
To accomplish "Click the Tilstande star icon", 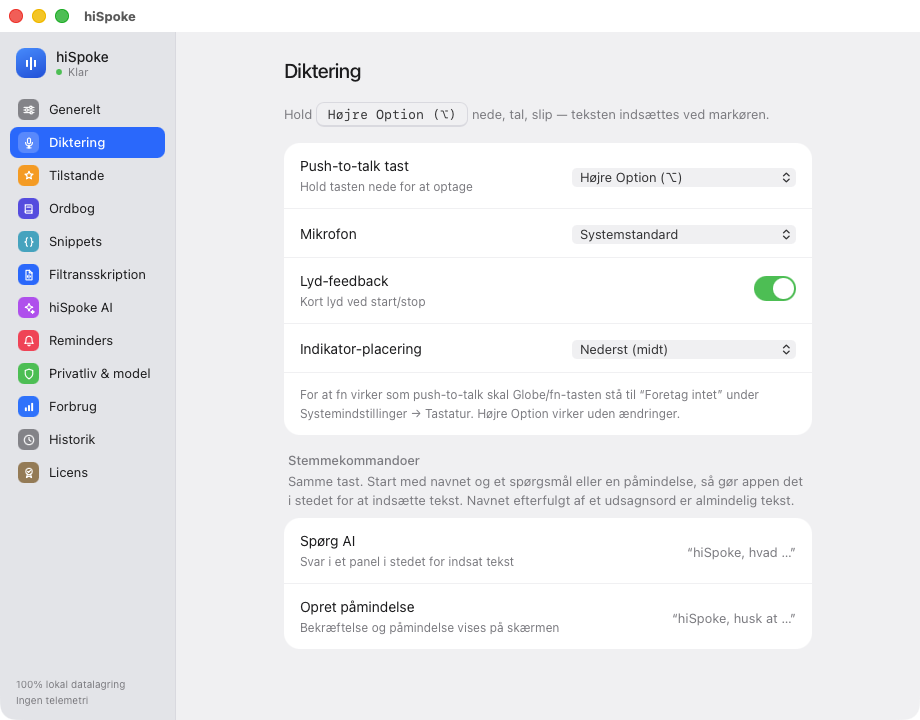I will 28,175.
